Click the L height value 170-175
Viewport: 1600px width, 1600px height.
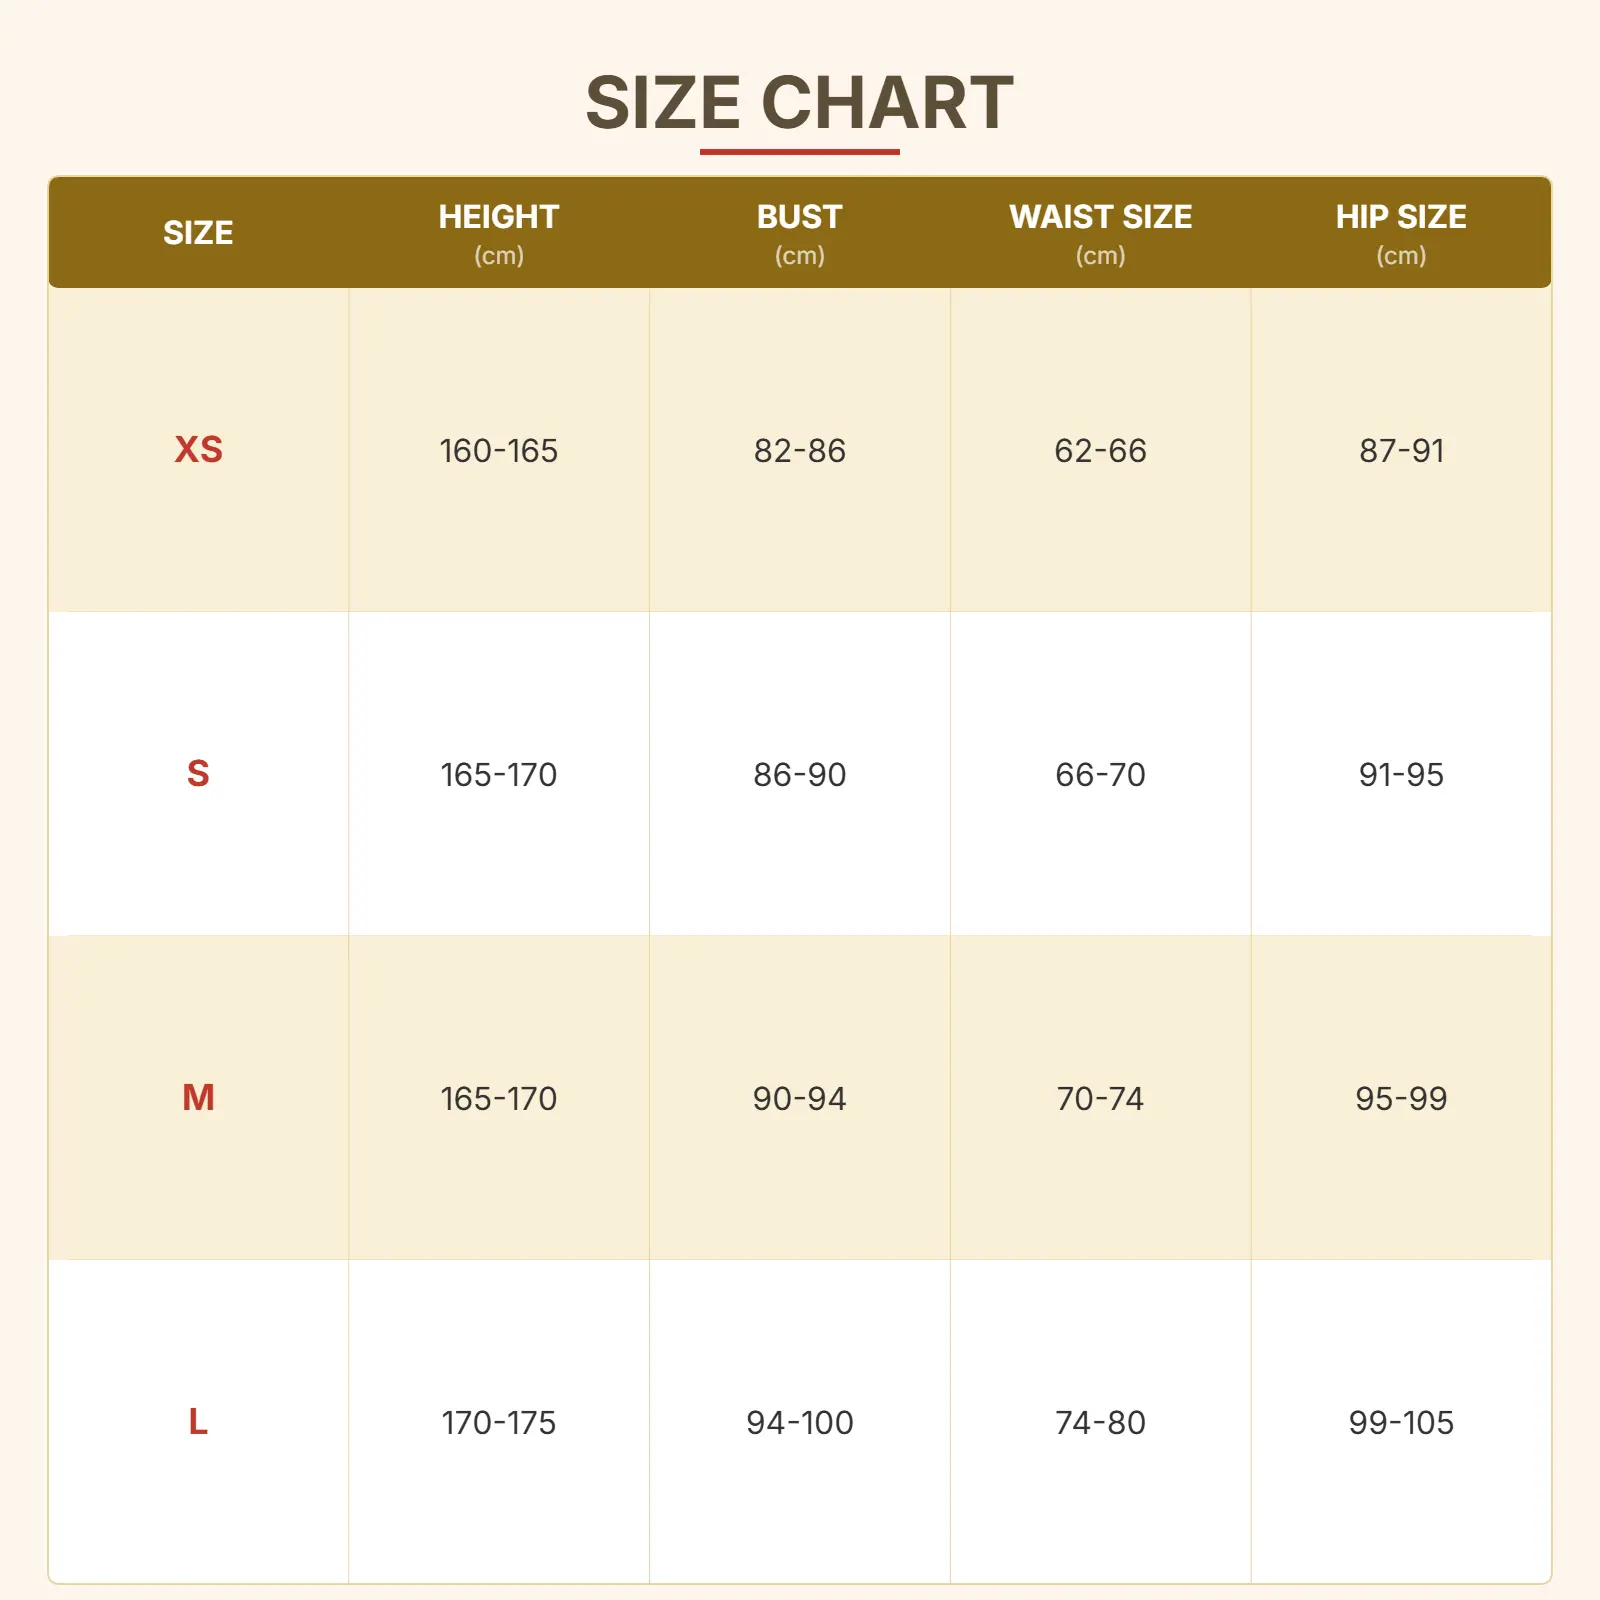498,1423
